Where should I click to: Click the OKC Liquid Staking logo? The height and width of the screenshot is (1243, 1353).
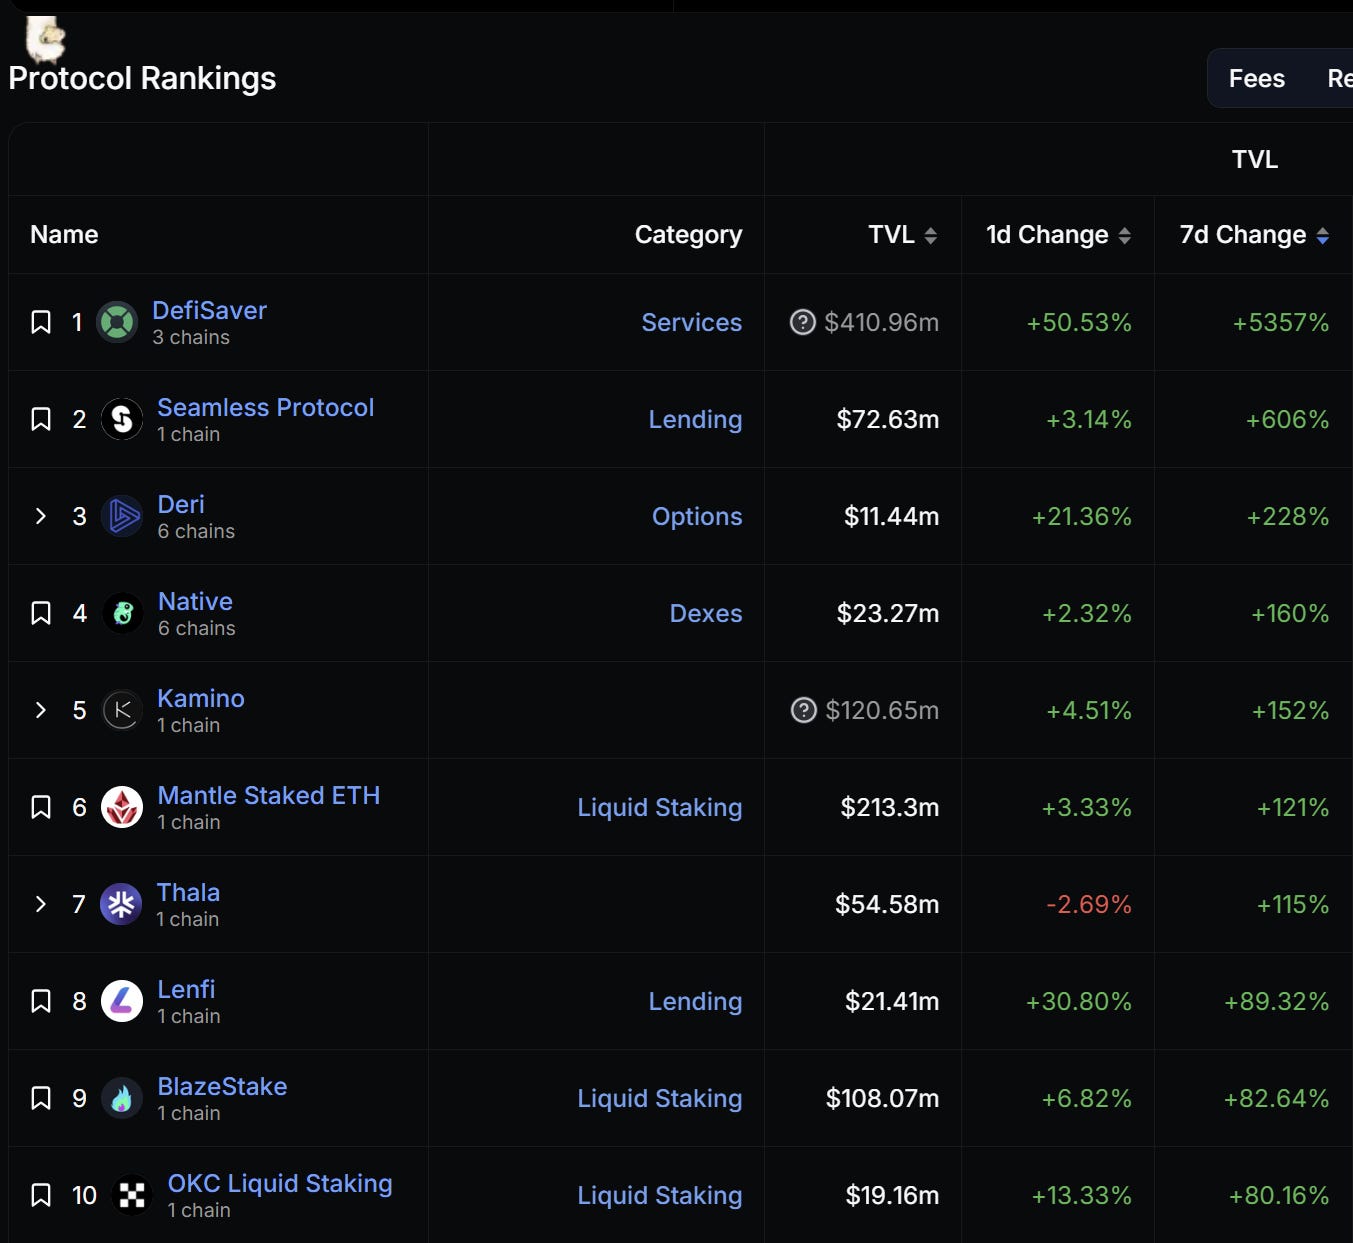coord(132,1195)
